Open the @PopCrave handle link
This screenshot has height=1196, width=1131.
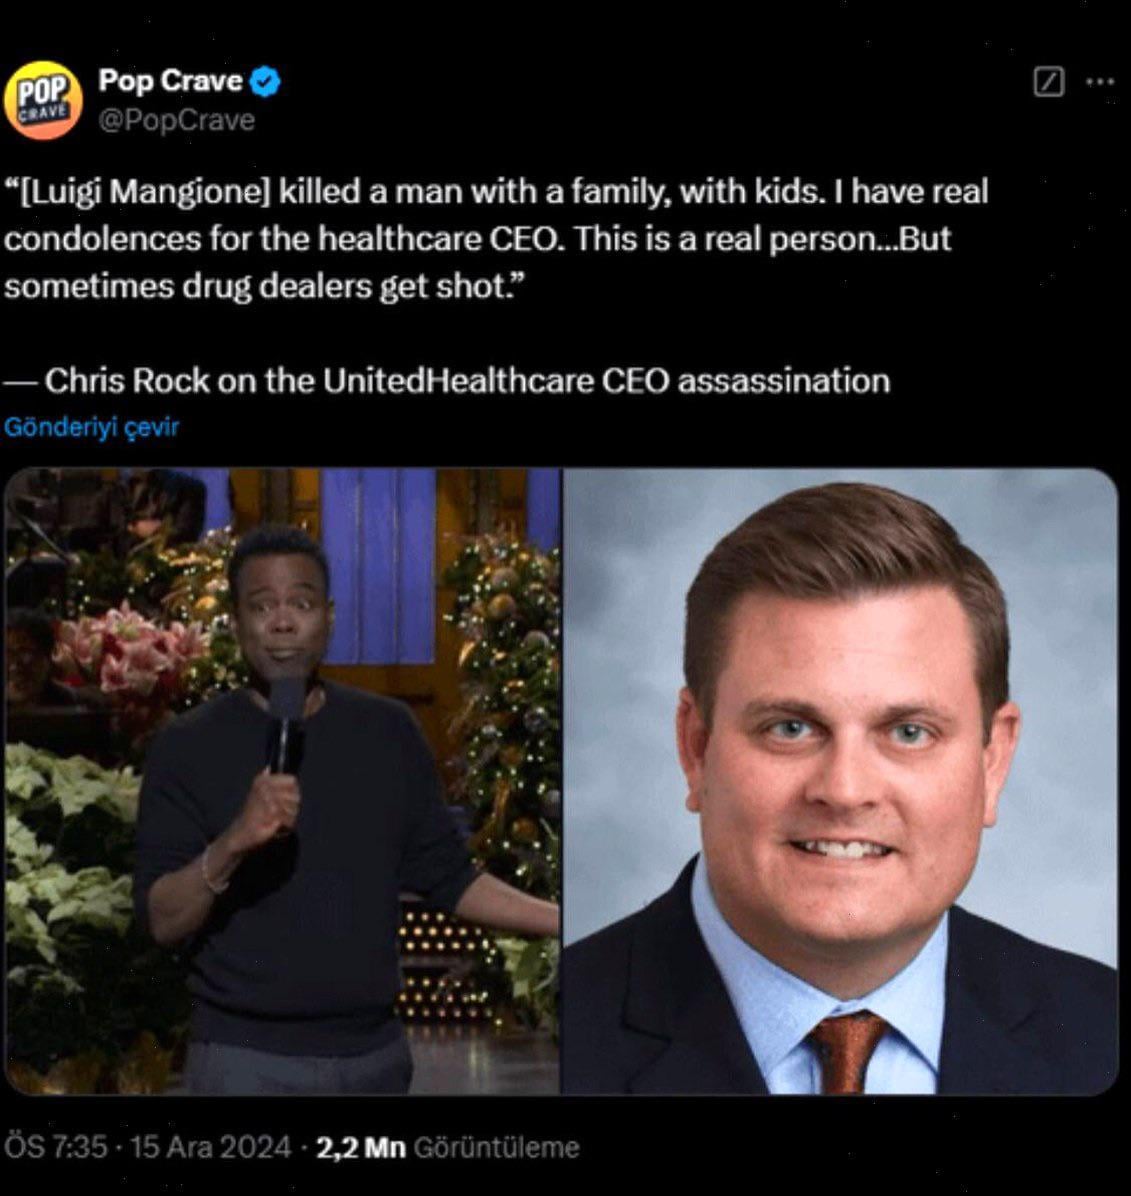pyautogui.click(x=176, y=121)
